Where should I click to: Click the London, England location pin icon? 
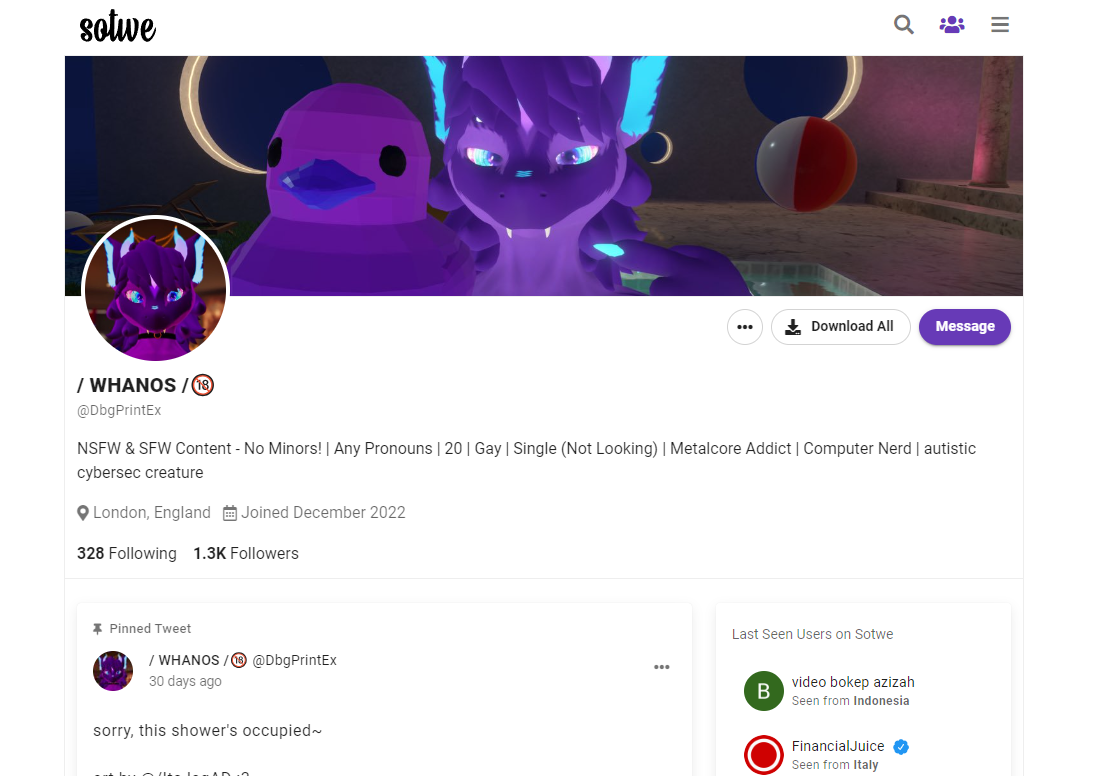tap(83, 513)
